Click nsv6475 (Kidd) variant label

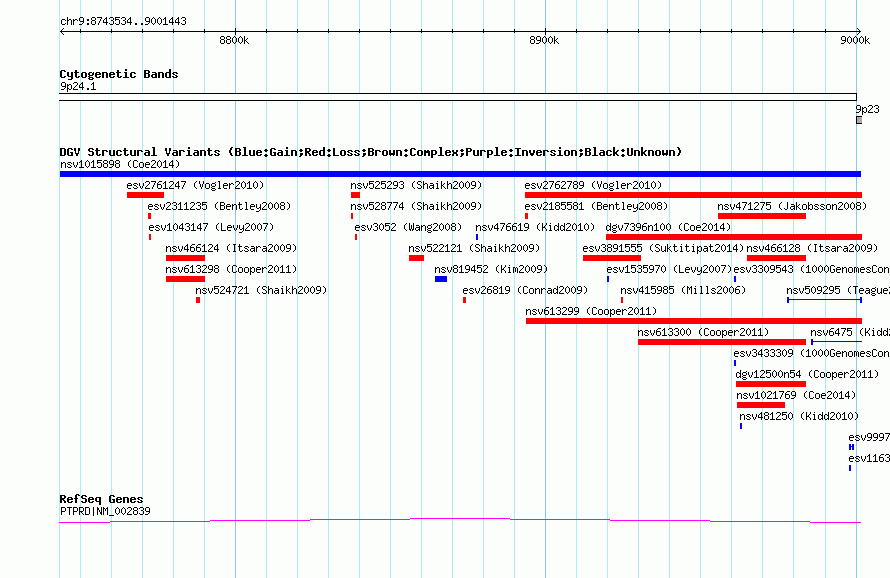click(x=850, y=332)
